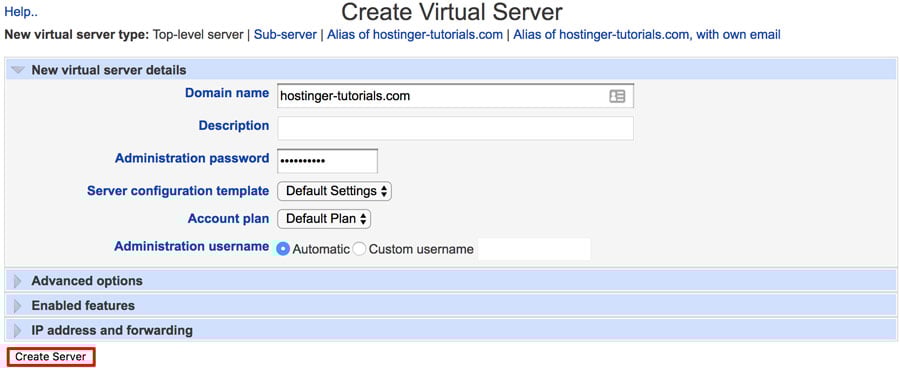Select the Custom username radio button

coord(359,249)
